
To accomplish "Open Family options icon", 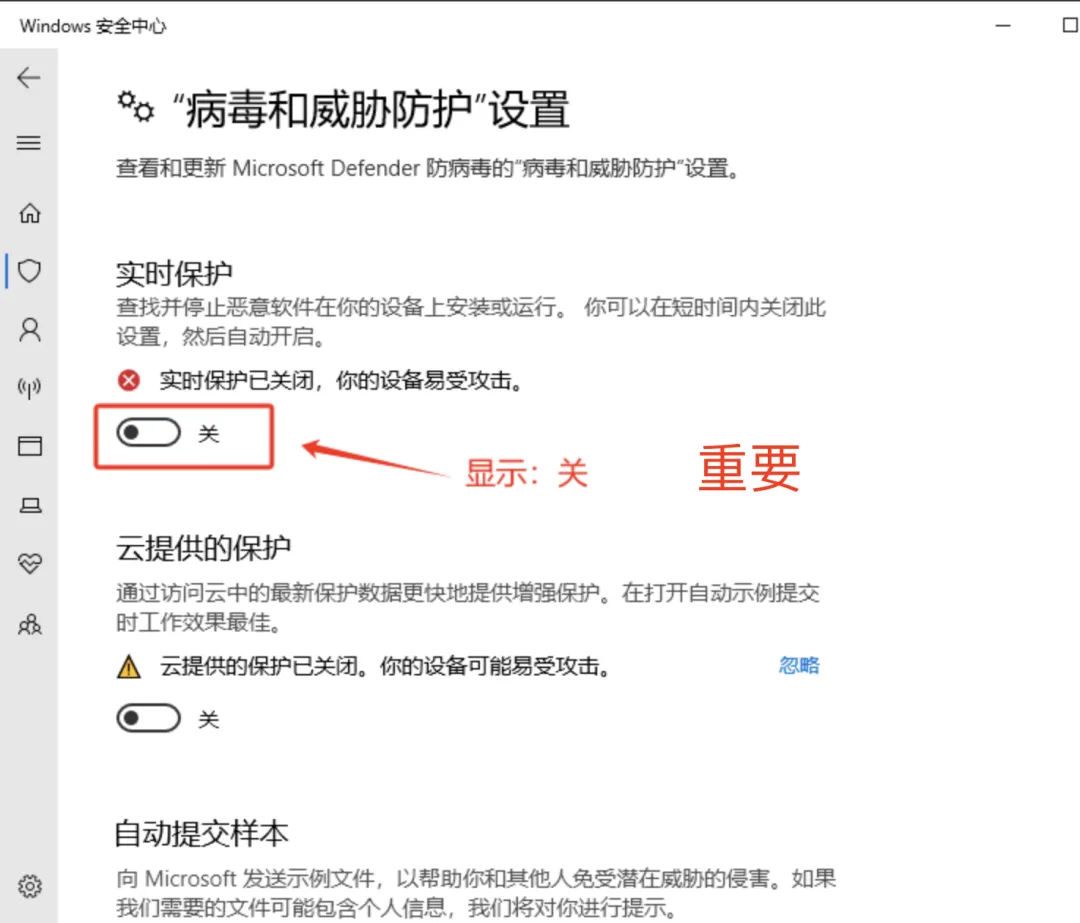I will click(30, 624).
